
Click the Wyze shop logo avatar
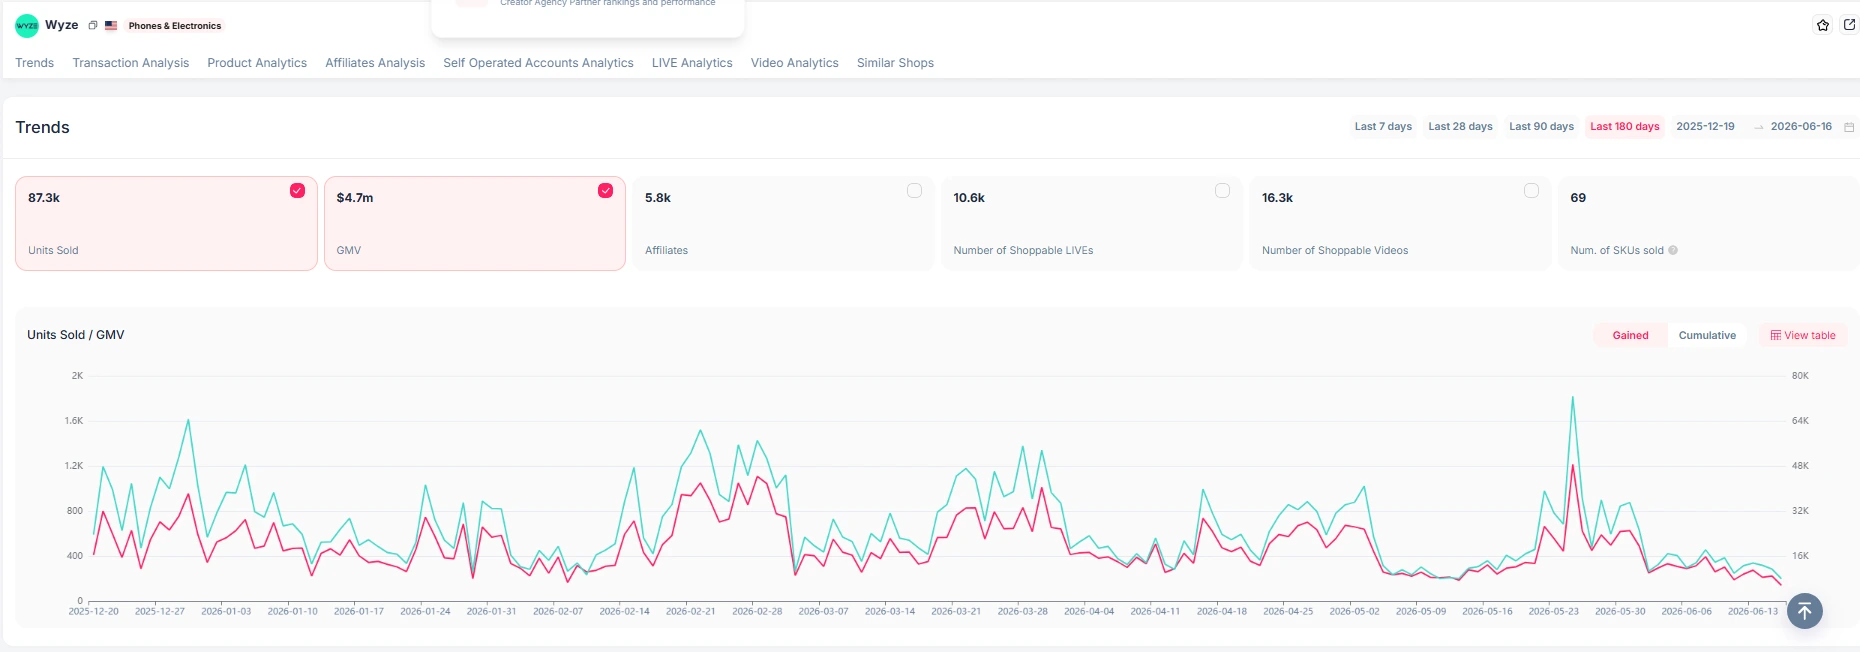coord(27,26)
